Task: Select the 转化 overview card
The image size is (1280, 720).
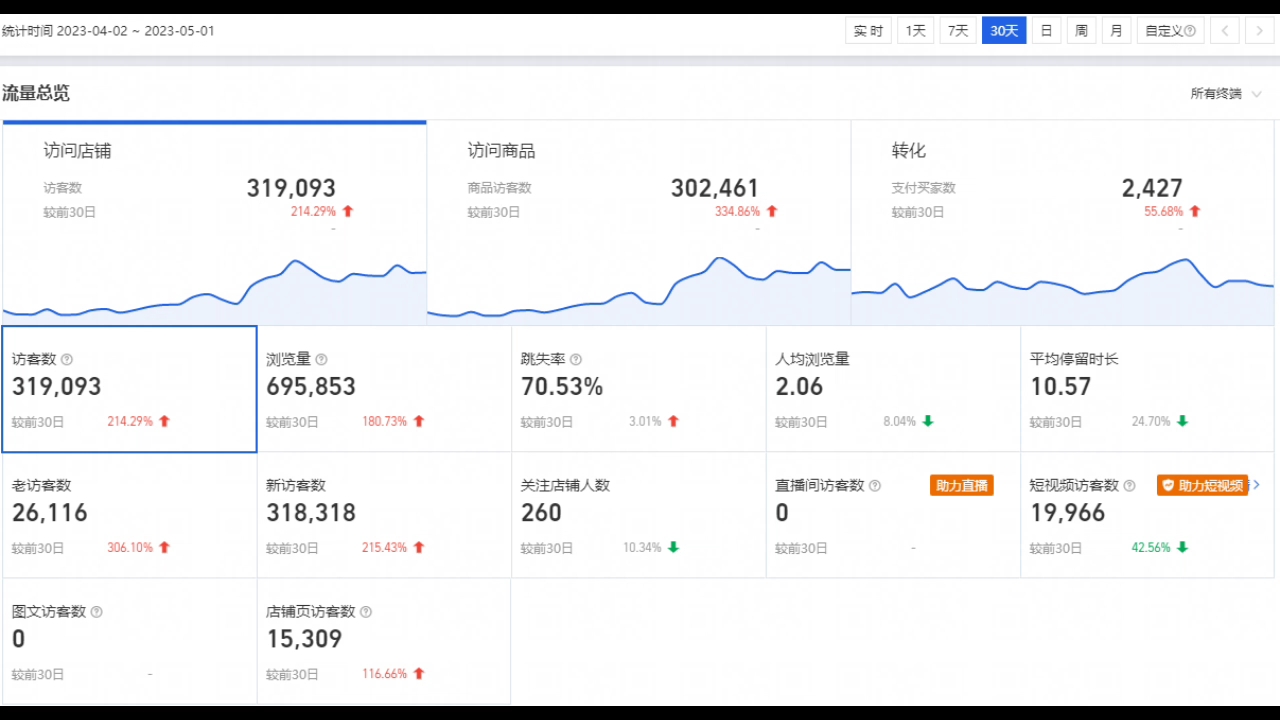Action: 1063,222
